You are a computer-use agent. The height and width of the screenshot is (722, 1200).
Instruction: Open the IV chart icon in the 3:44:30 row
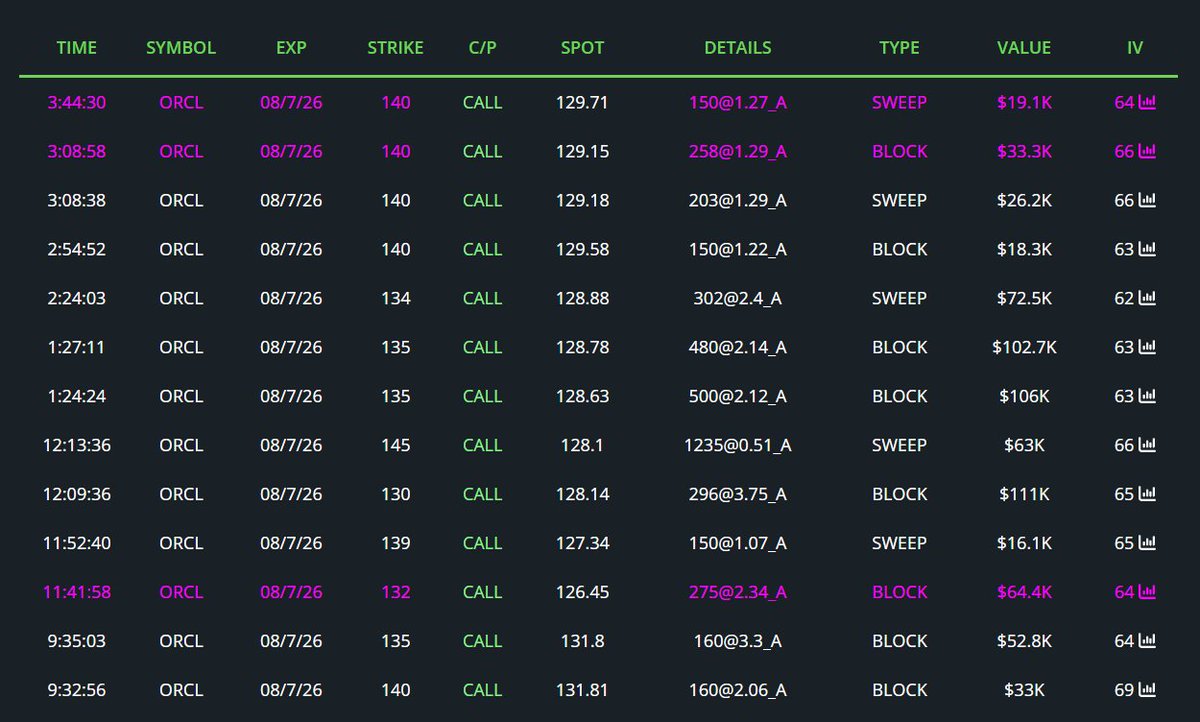coord(1147,102)
